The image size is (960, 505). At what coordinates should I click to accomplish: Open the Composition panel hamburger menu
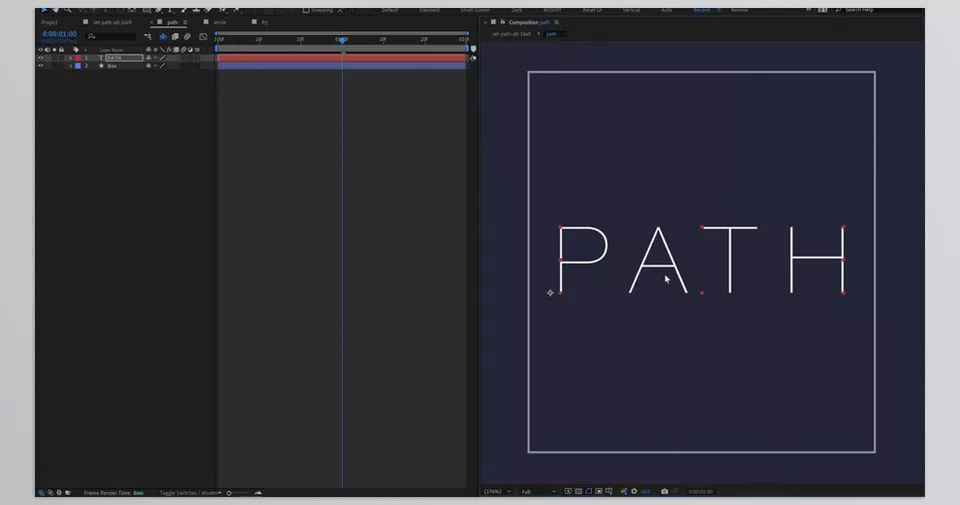point(556,22)
